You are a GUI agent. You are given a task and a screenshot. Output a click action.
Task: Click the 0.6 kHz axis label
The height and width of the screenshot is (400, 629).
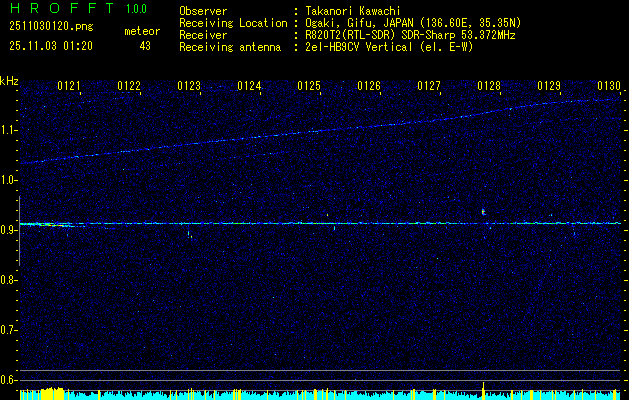pos(9,380)
